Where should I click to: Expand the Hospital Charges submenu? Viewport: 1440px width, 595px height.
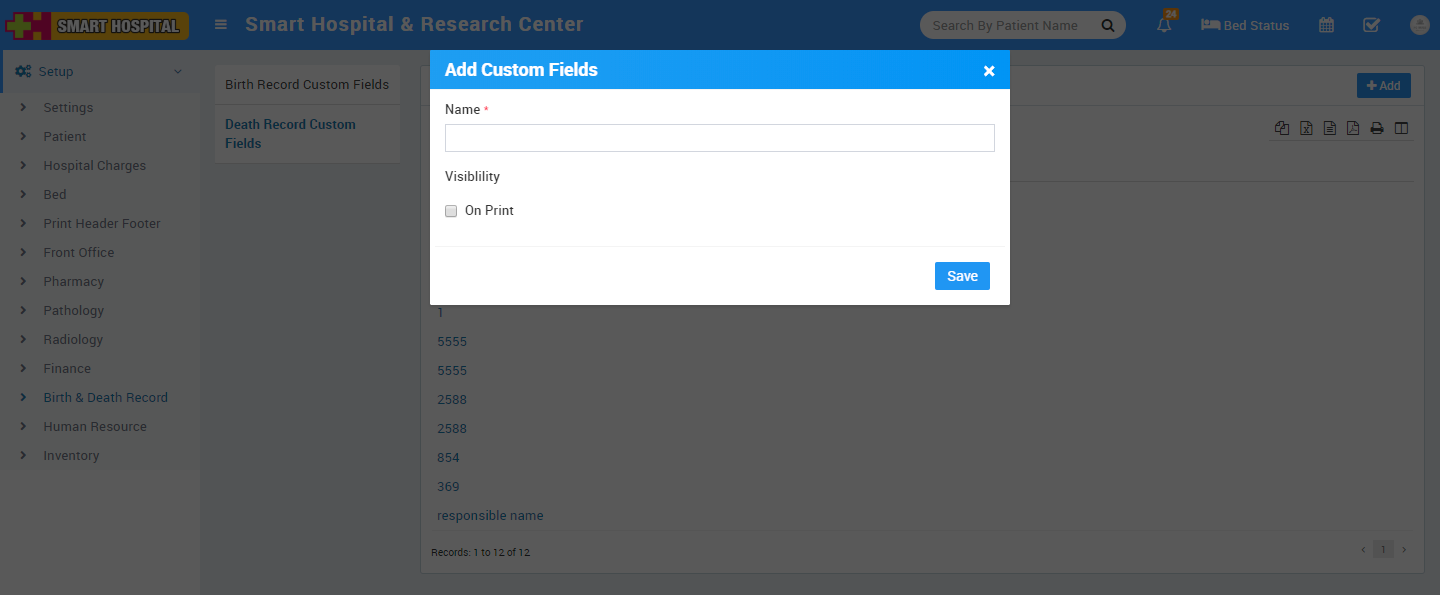tap(94, 166)
